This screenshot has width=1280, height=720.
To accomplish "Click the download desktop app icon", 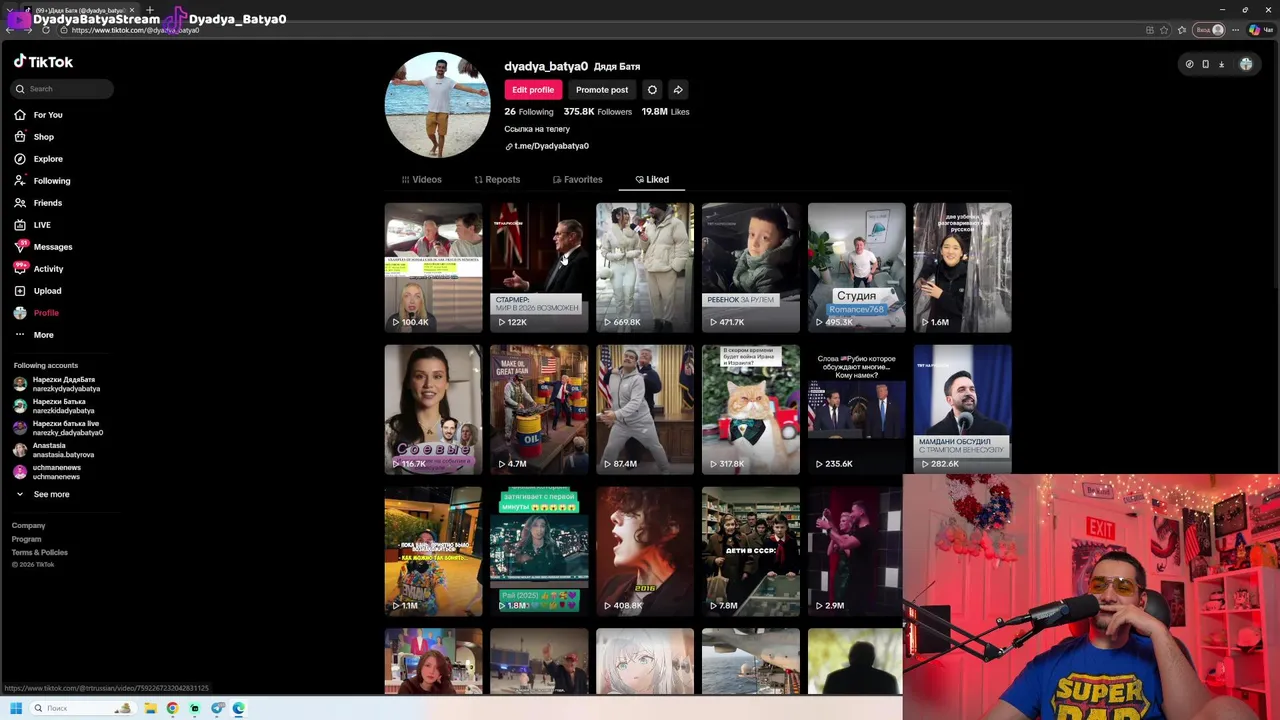I will point(1221,64).
